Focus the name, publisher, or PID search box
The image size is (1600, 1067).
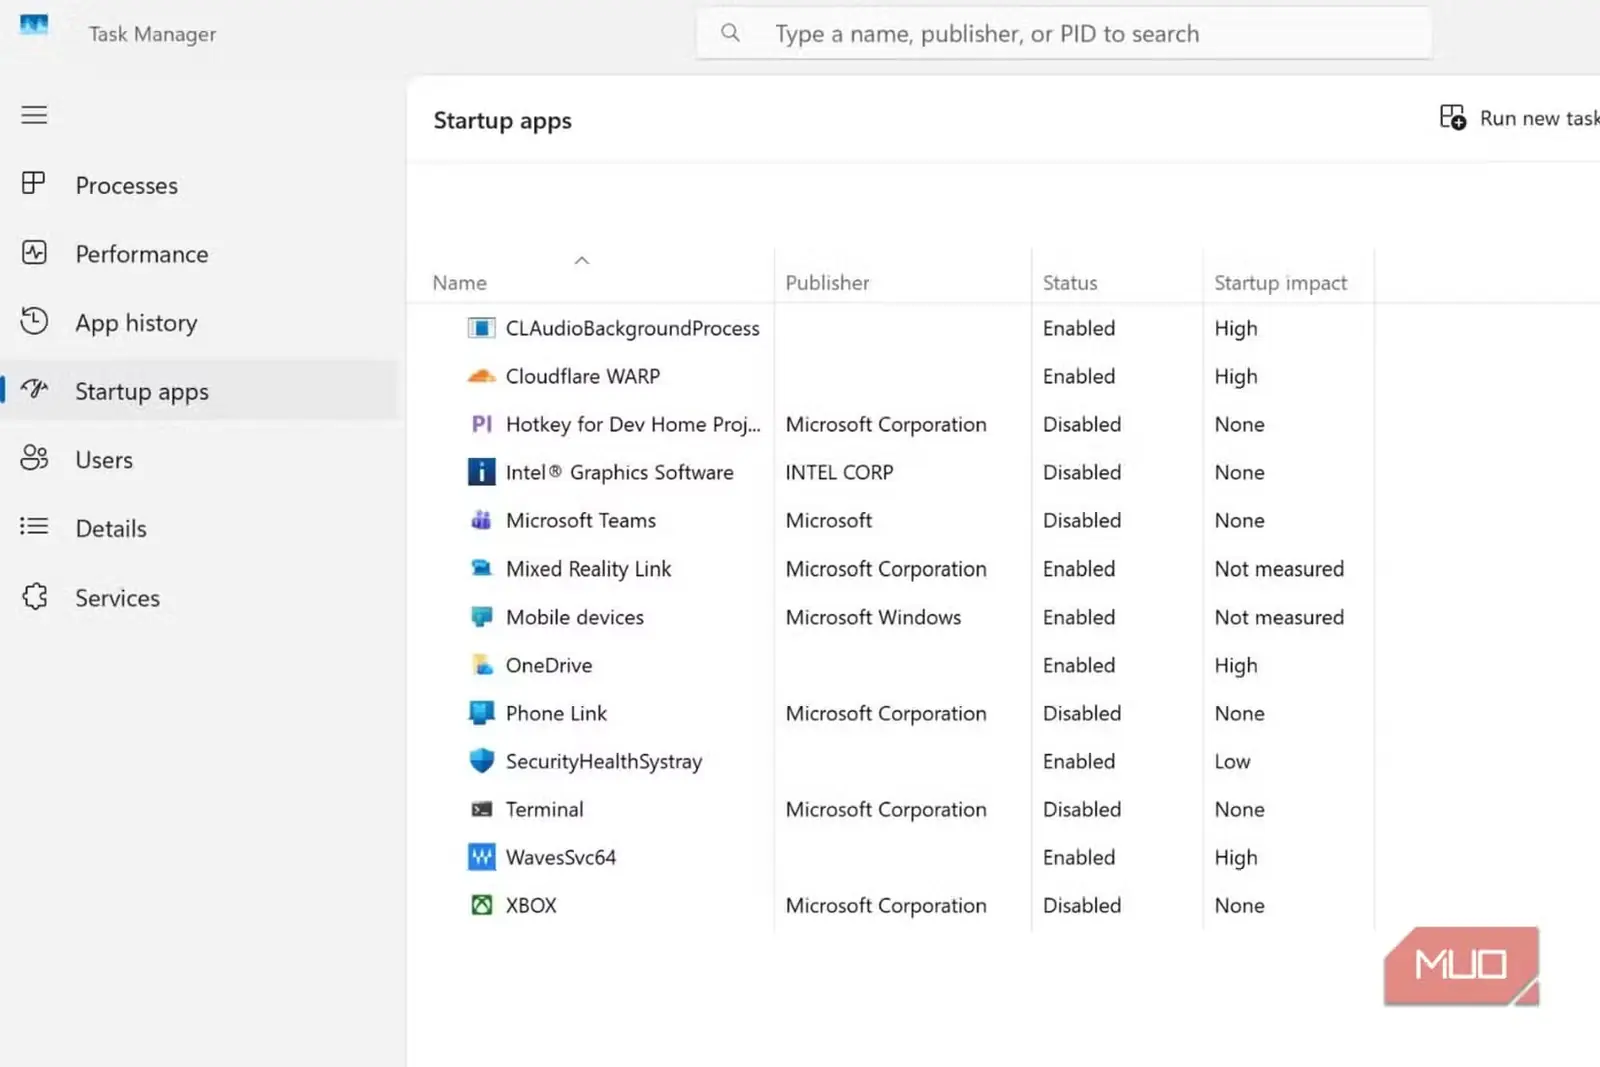[x=1064, y=33]
